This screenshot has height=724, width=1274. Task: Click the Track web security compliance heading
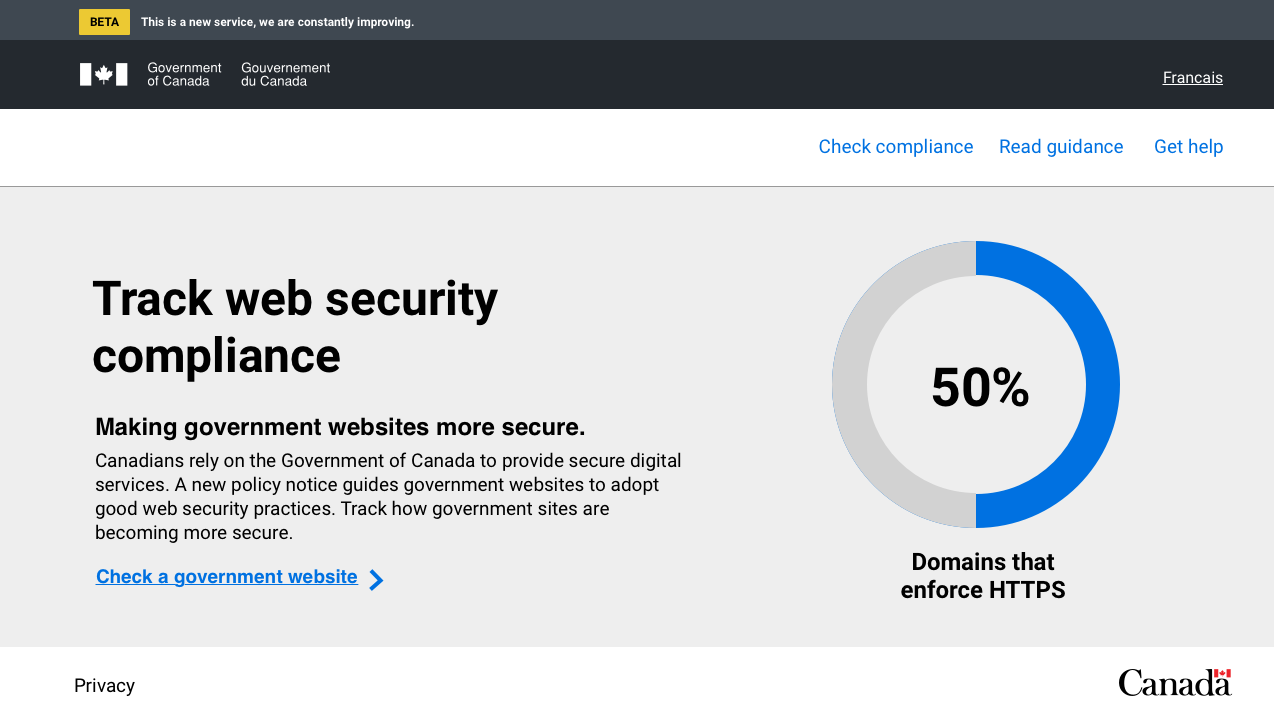[x=295, y=327]
